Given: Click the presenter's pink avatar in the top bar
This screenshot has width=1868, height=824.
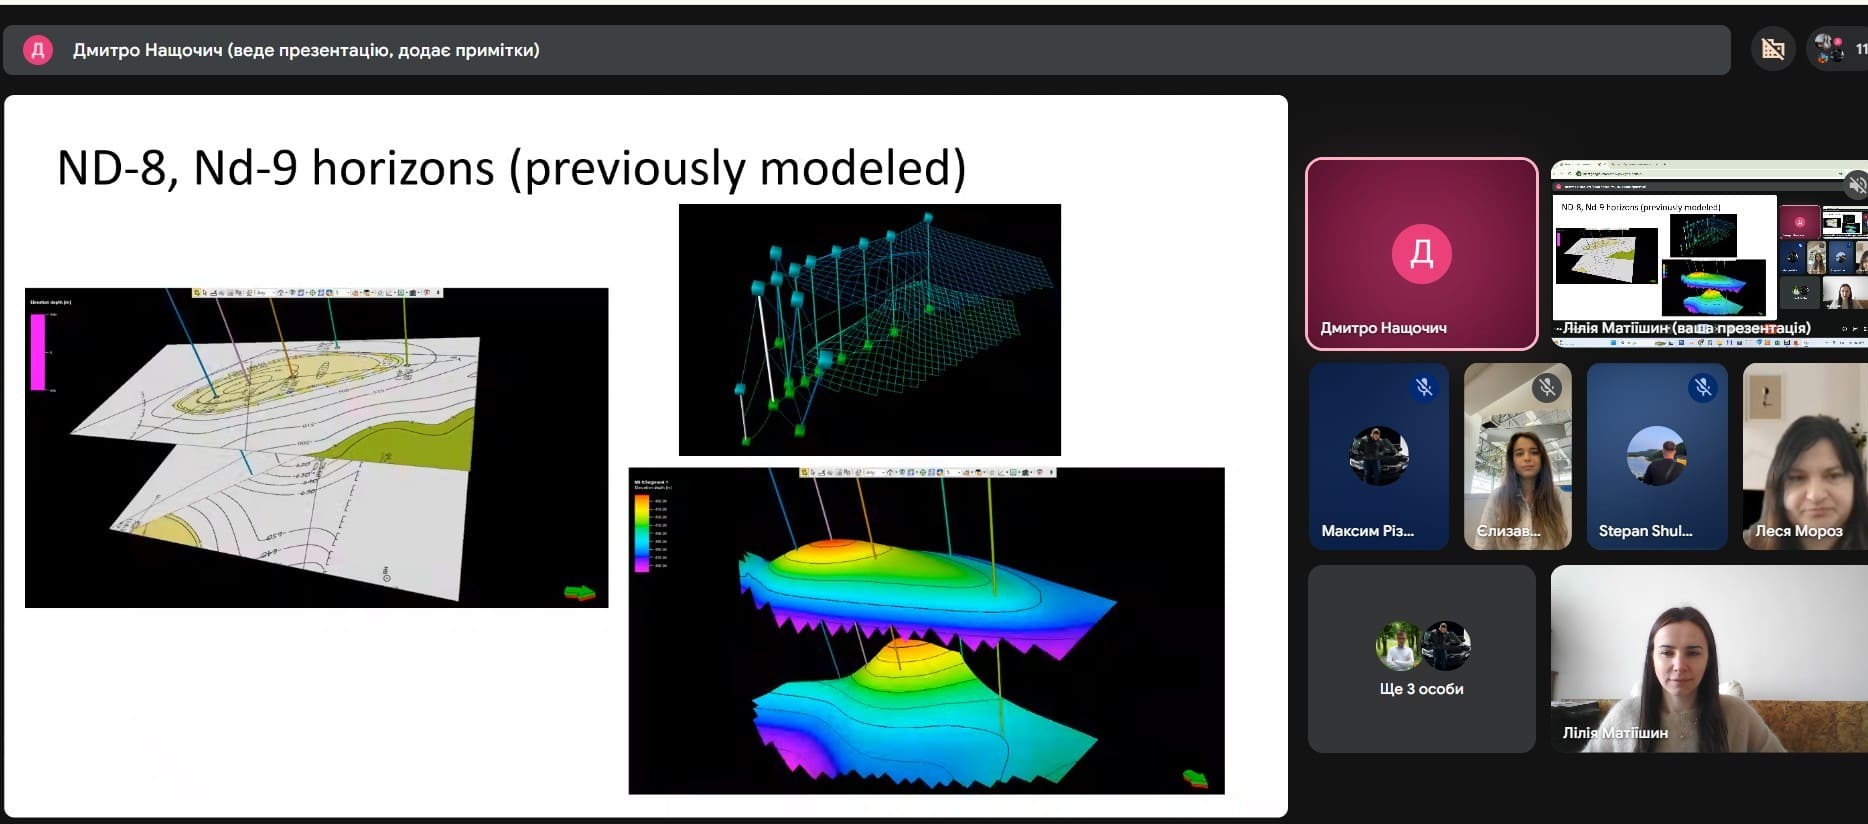Looking at the screenshot, I should coord(38,50).
